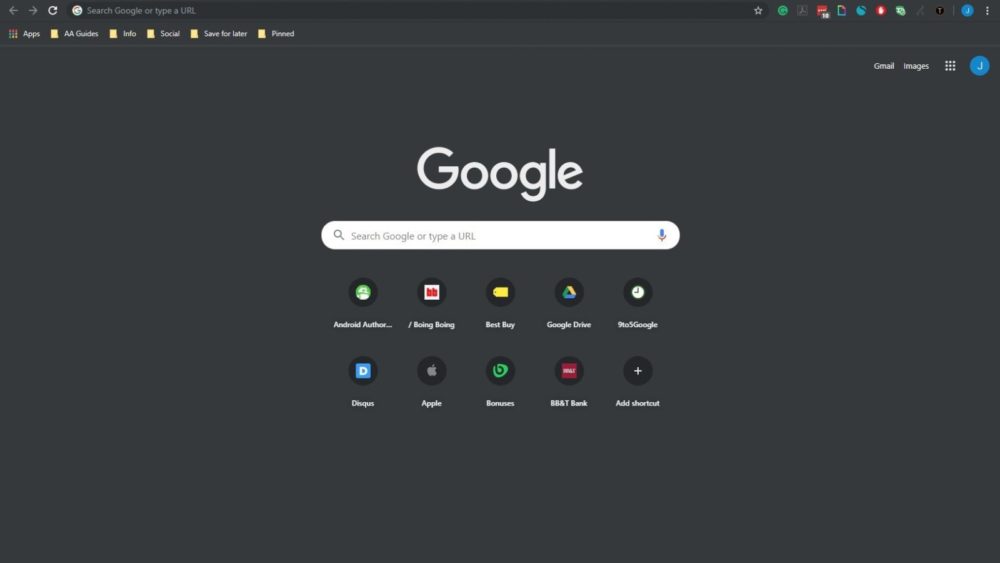Open the Apple shortcut
The image size is (1000, 563).
(432, 383)
